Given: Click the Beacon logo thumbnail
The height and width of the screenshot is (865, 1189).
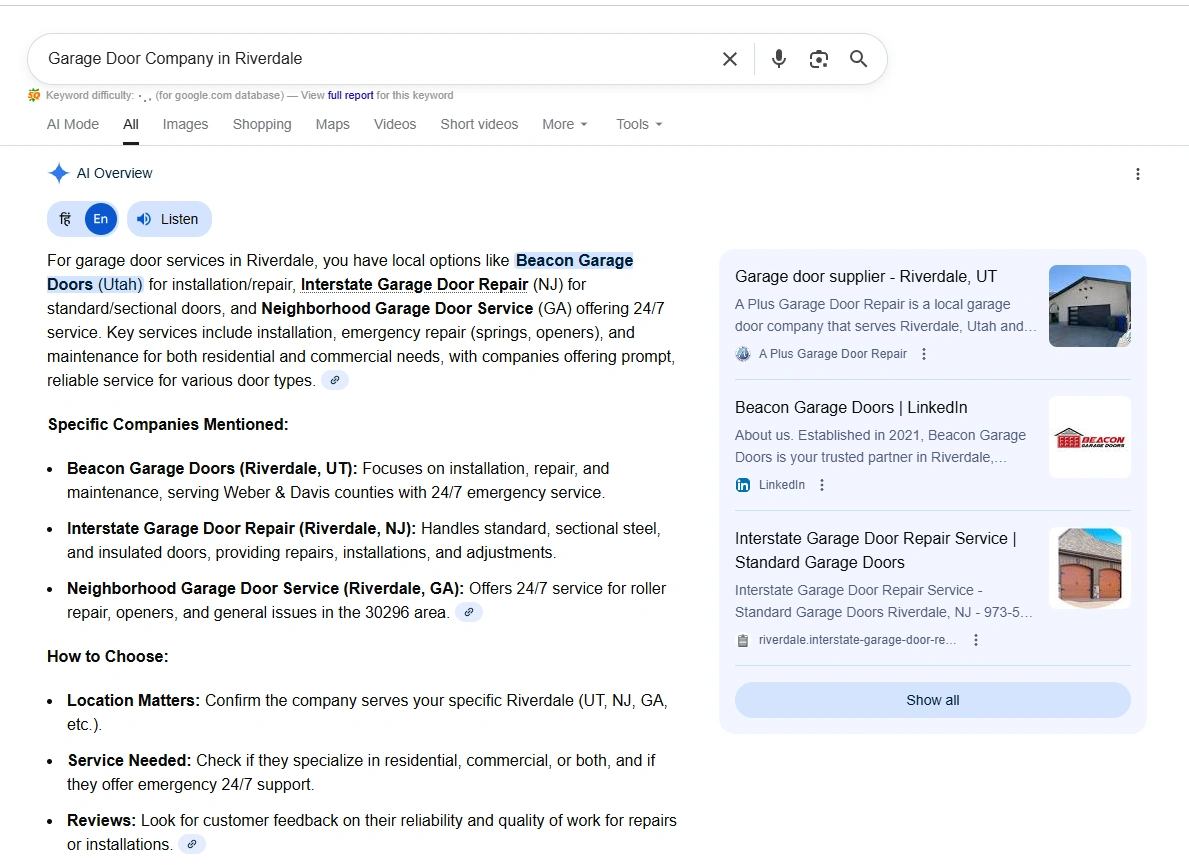Looking at the screenshot, I should [x=1090, y=437].
